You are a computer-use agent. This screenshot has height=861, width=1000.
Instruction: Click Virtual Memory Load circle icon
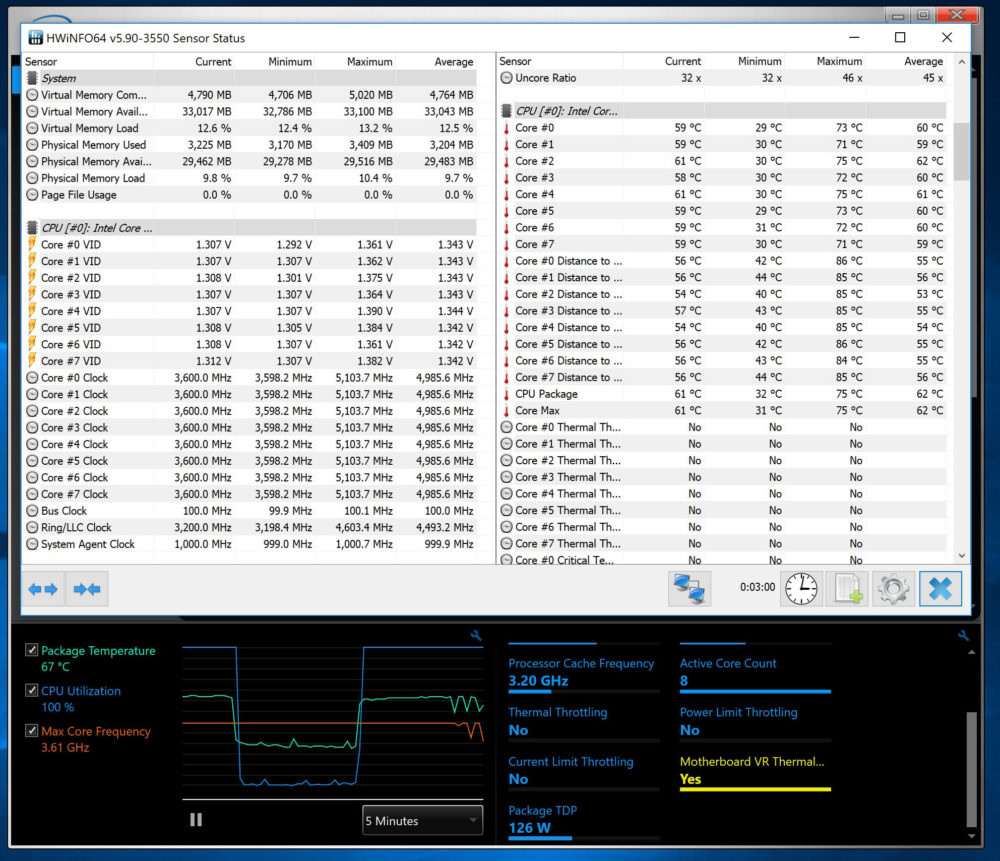click(x=32, y=128)
